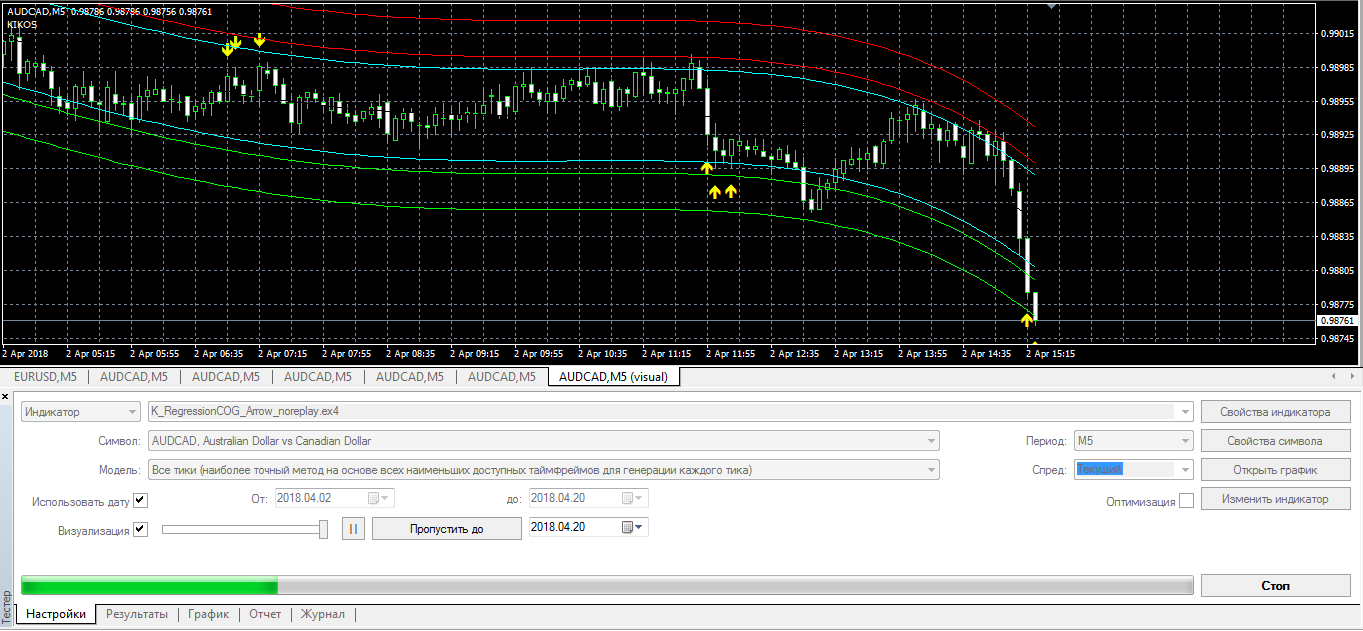Uncheck the Использовать дату checkbox
Viewport: 1363px width, 631px height.
pyautogui.click(x=140, y=501)
